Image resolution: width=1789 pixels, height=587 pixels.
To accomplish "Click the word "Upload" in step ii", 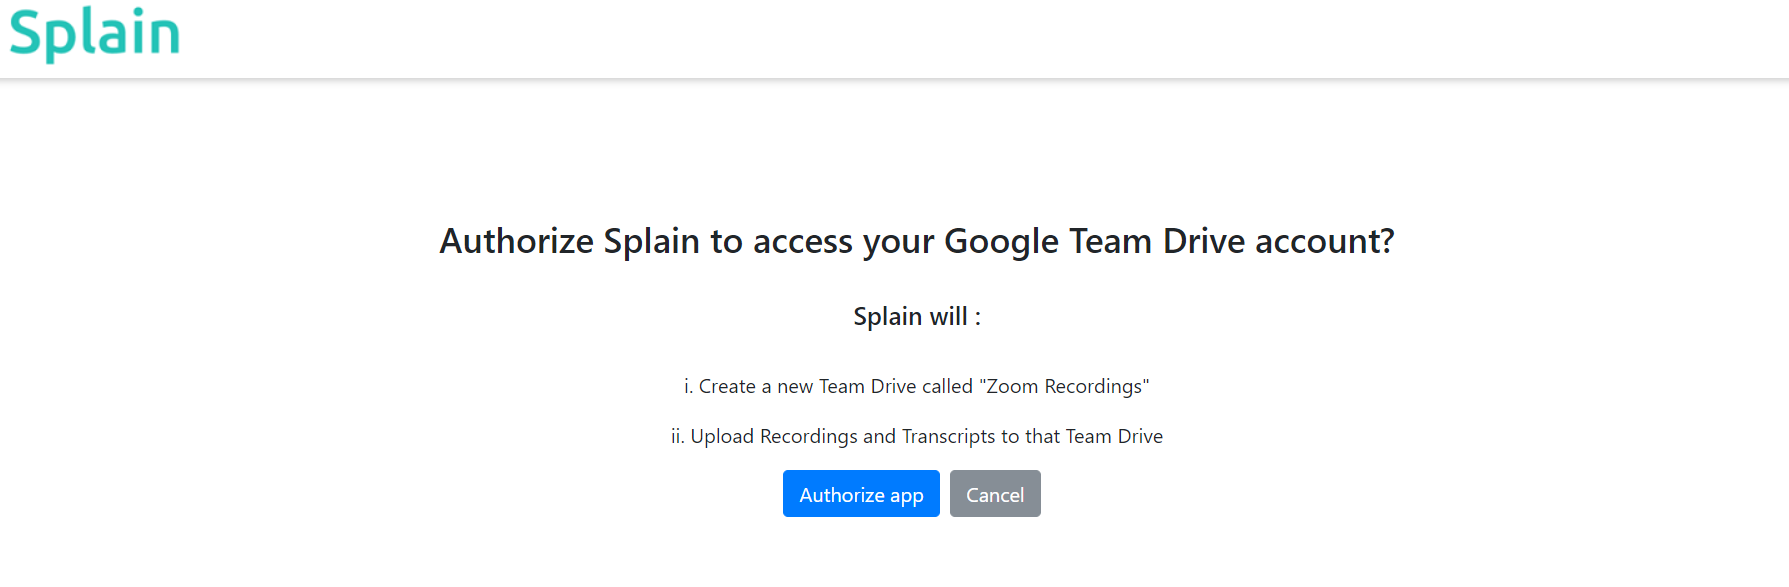I will pyautogui.click(x=722, y=436).
